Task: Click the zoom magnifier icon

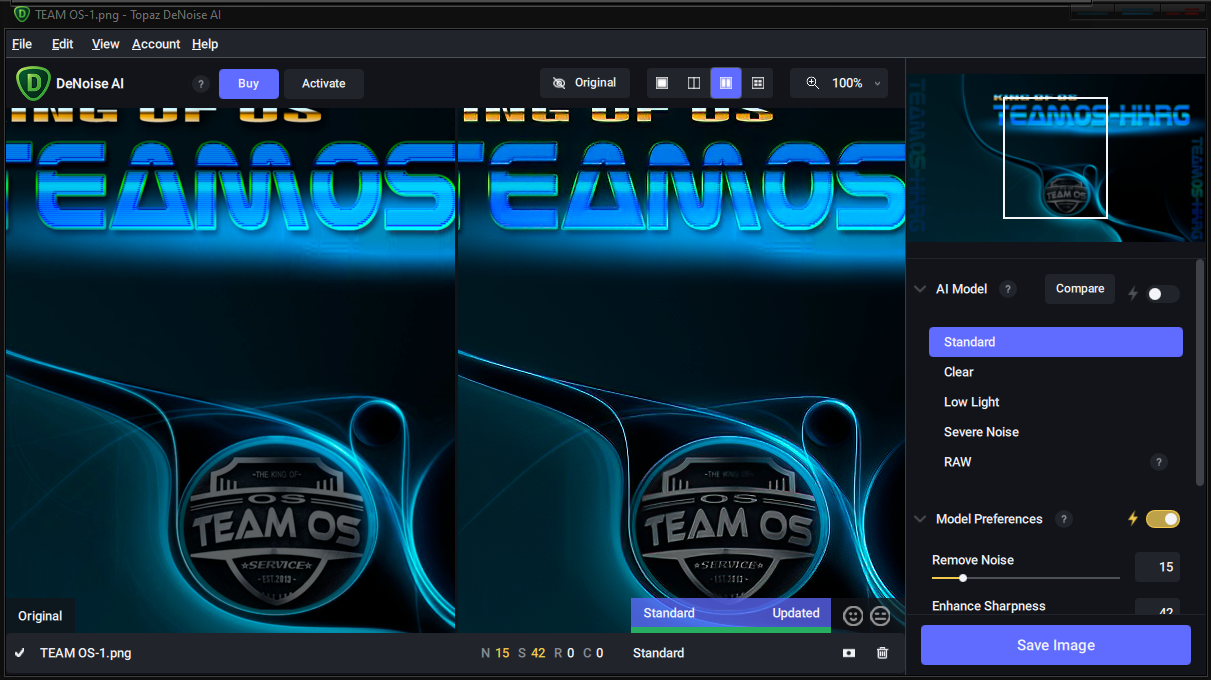Action: [812, 83]
